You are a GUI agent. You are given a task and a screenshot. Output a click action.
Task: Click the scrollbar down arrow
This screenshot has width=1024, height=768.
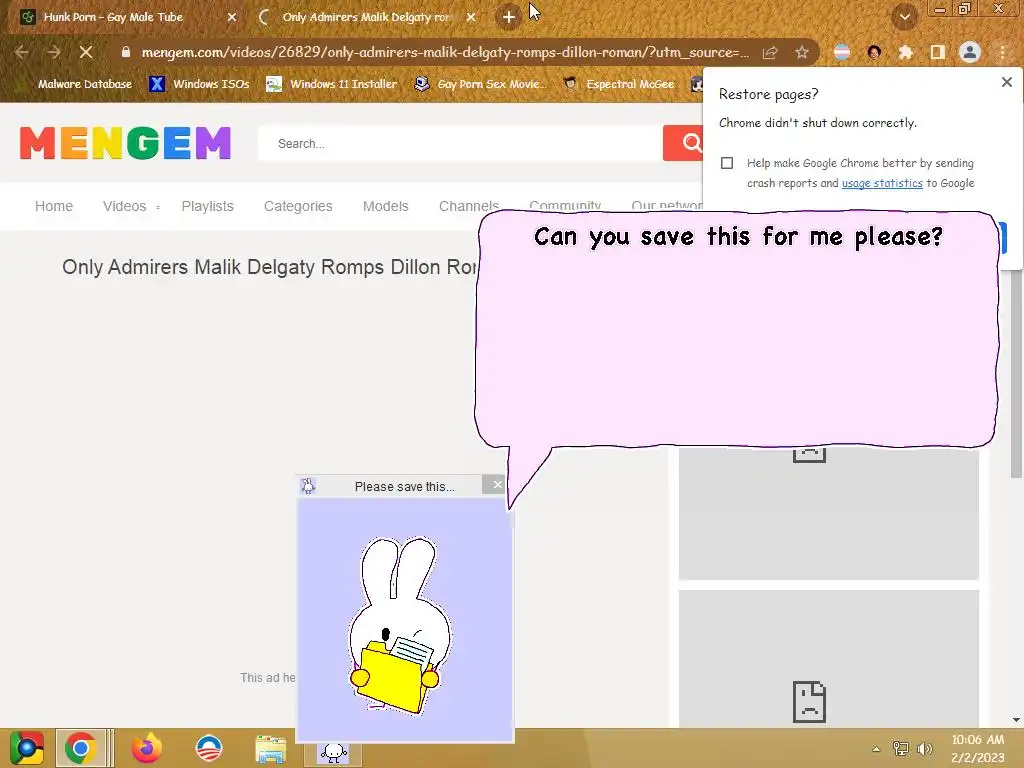[x=1016, y=720]
